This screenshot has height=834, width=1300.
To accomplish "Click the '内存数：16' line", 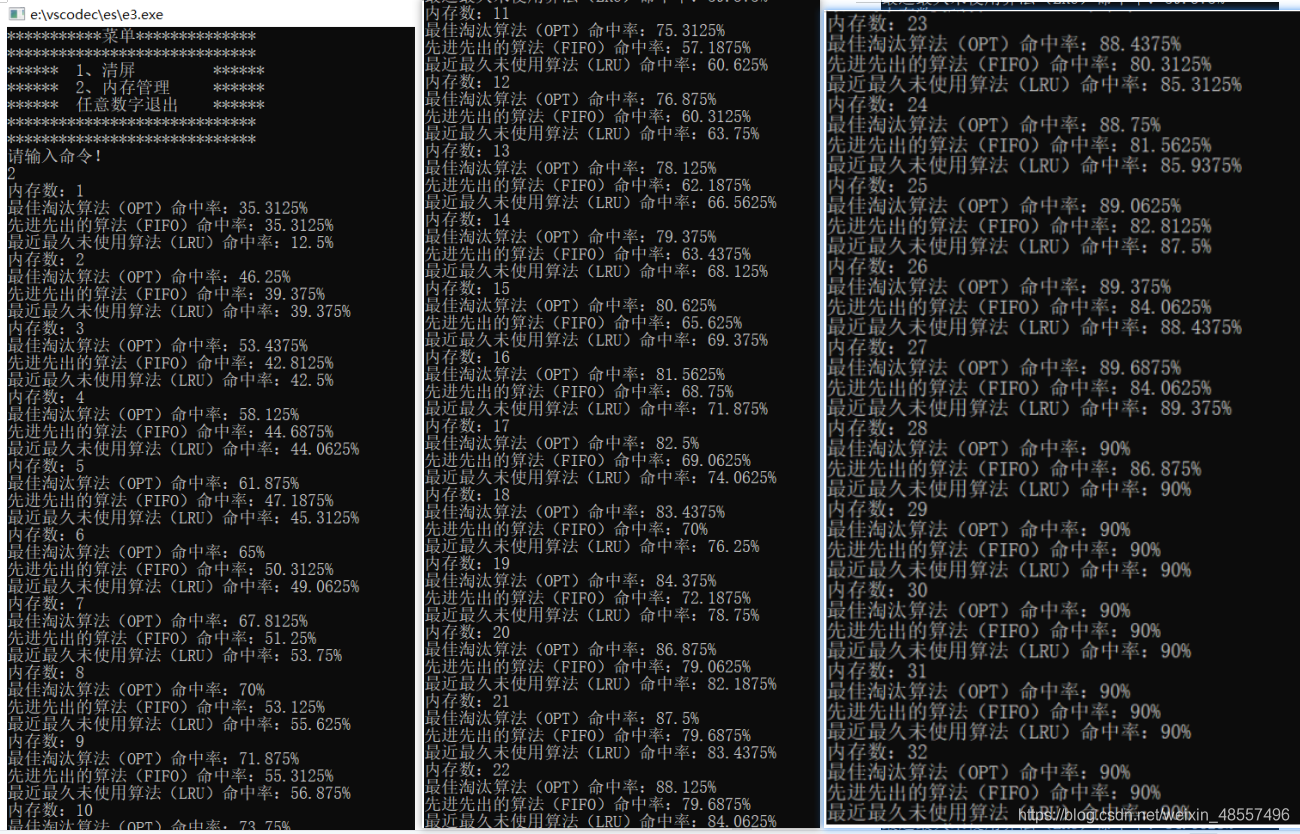I will click(467, 357).
